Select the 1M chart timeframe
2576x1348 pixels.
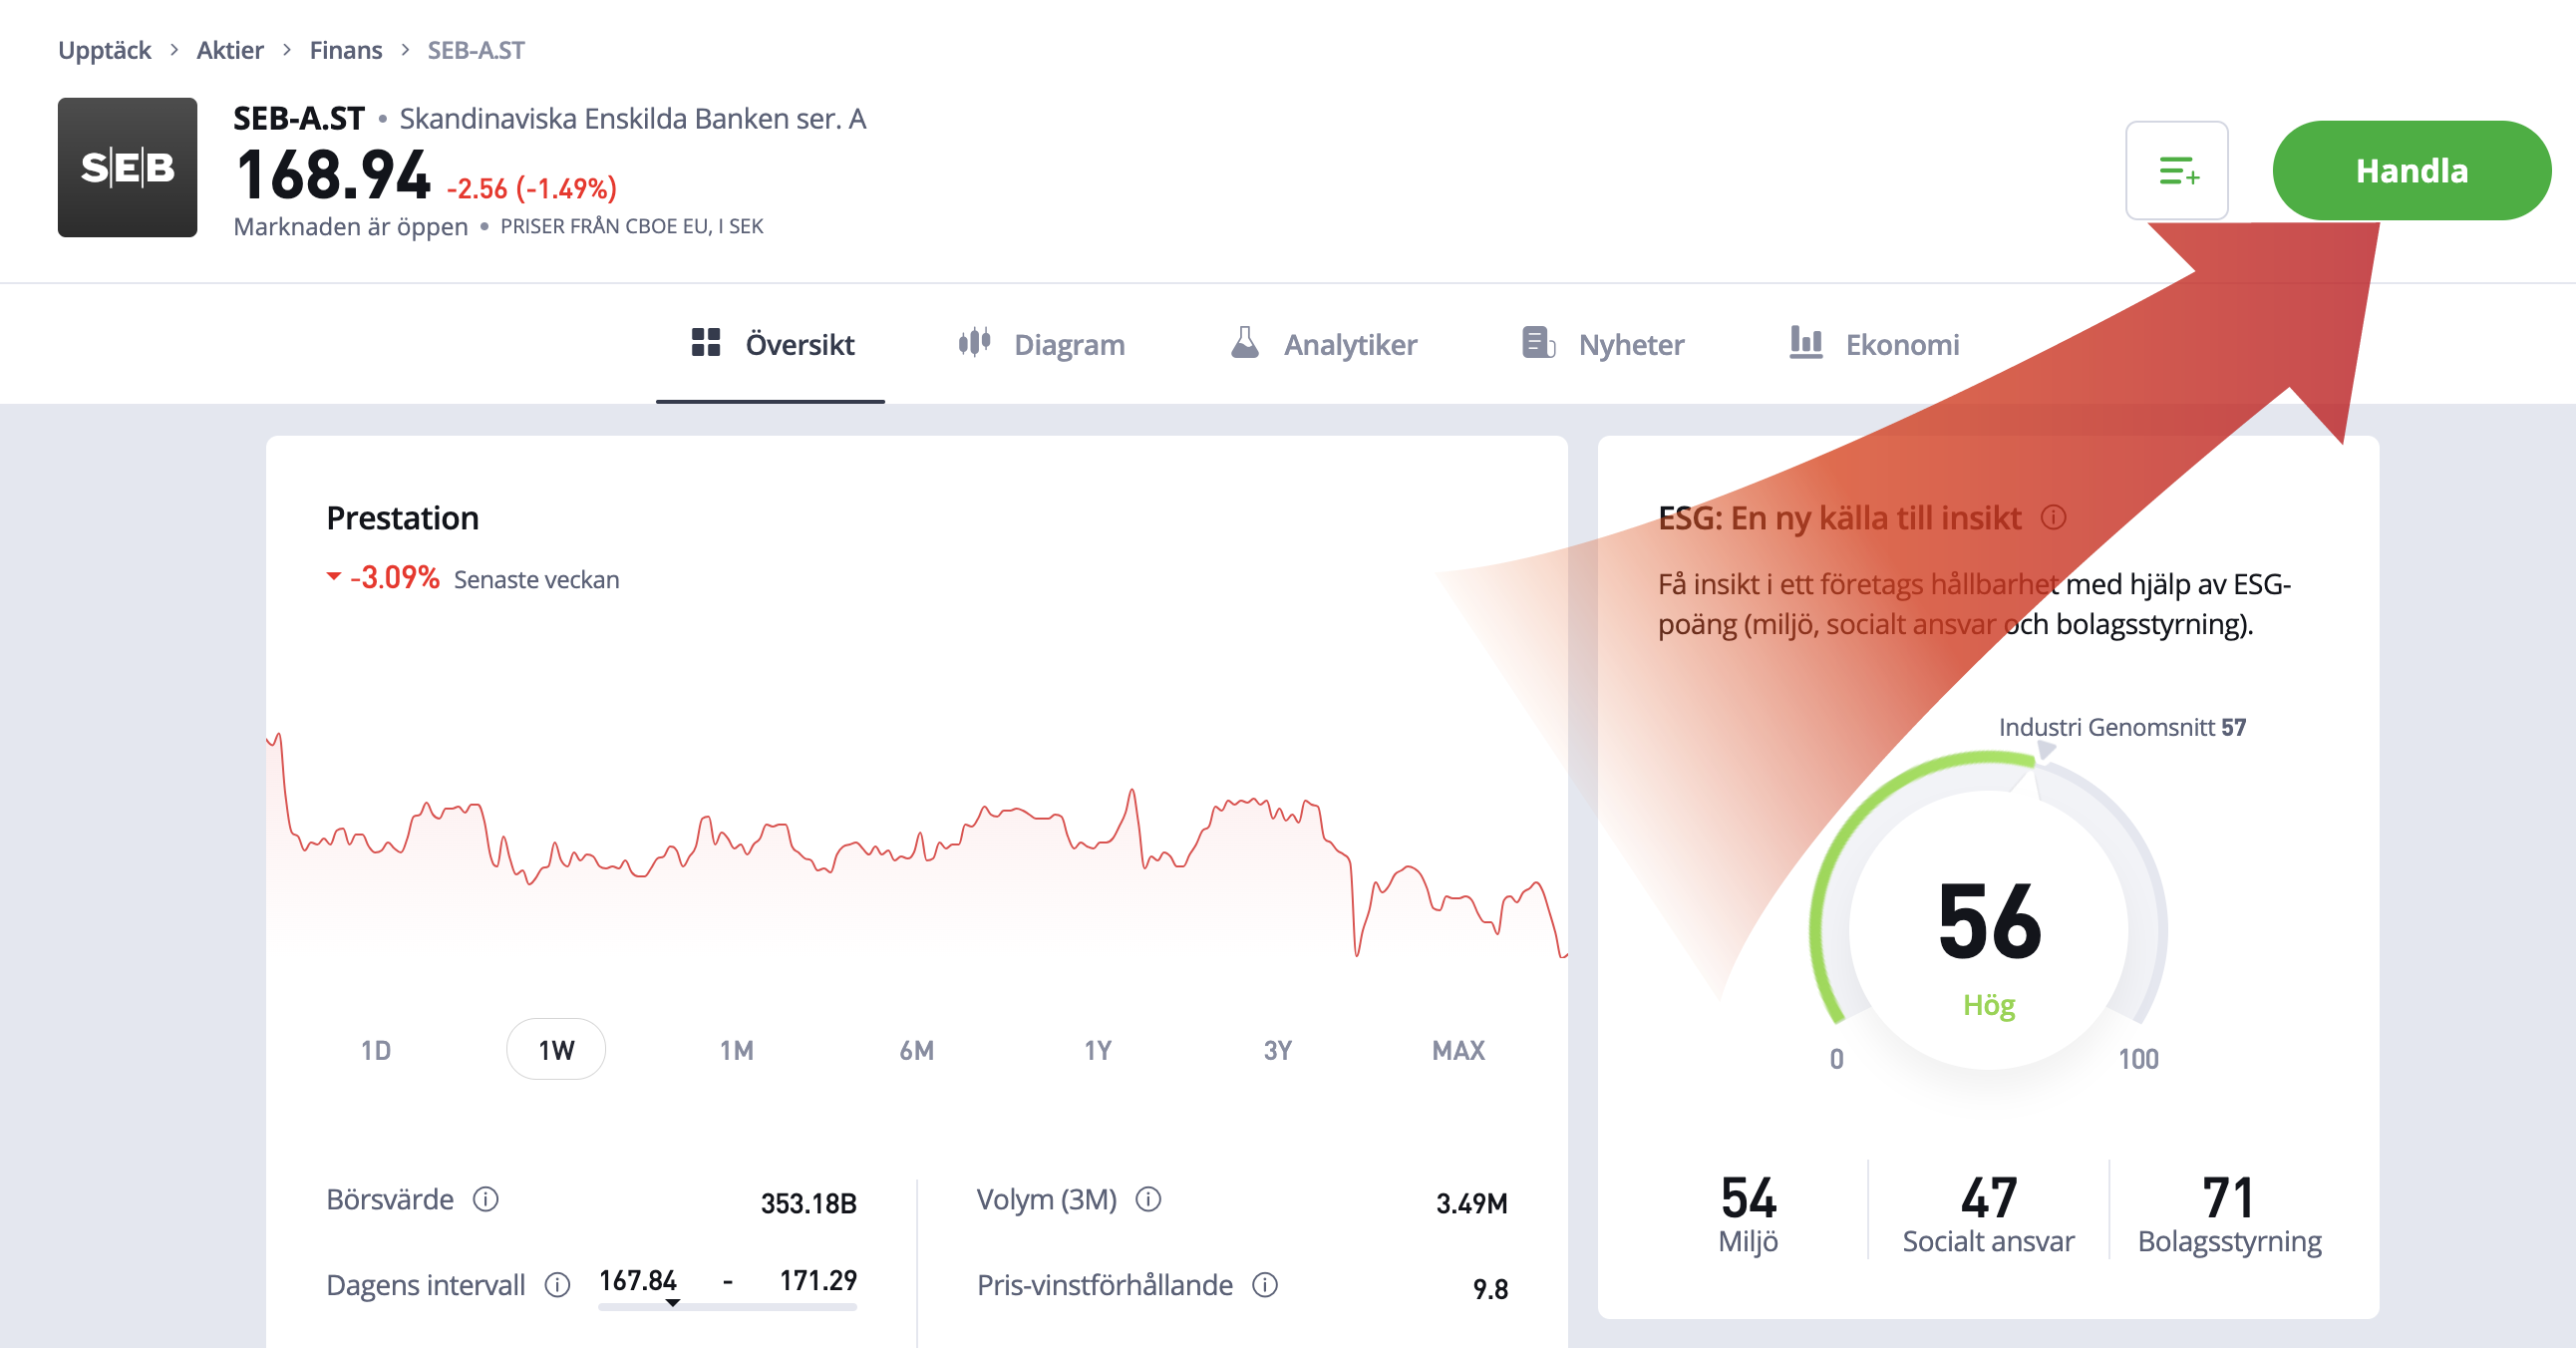[x=736, y=1050]
